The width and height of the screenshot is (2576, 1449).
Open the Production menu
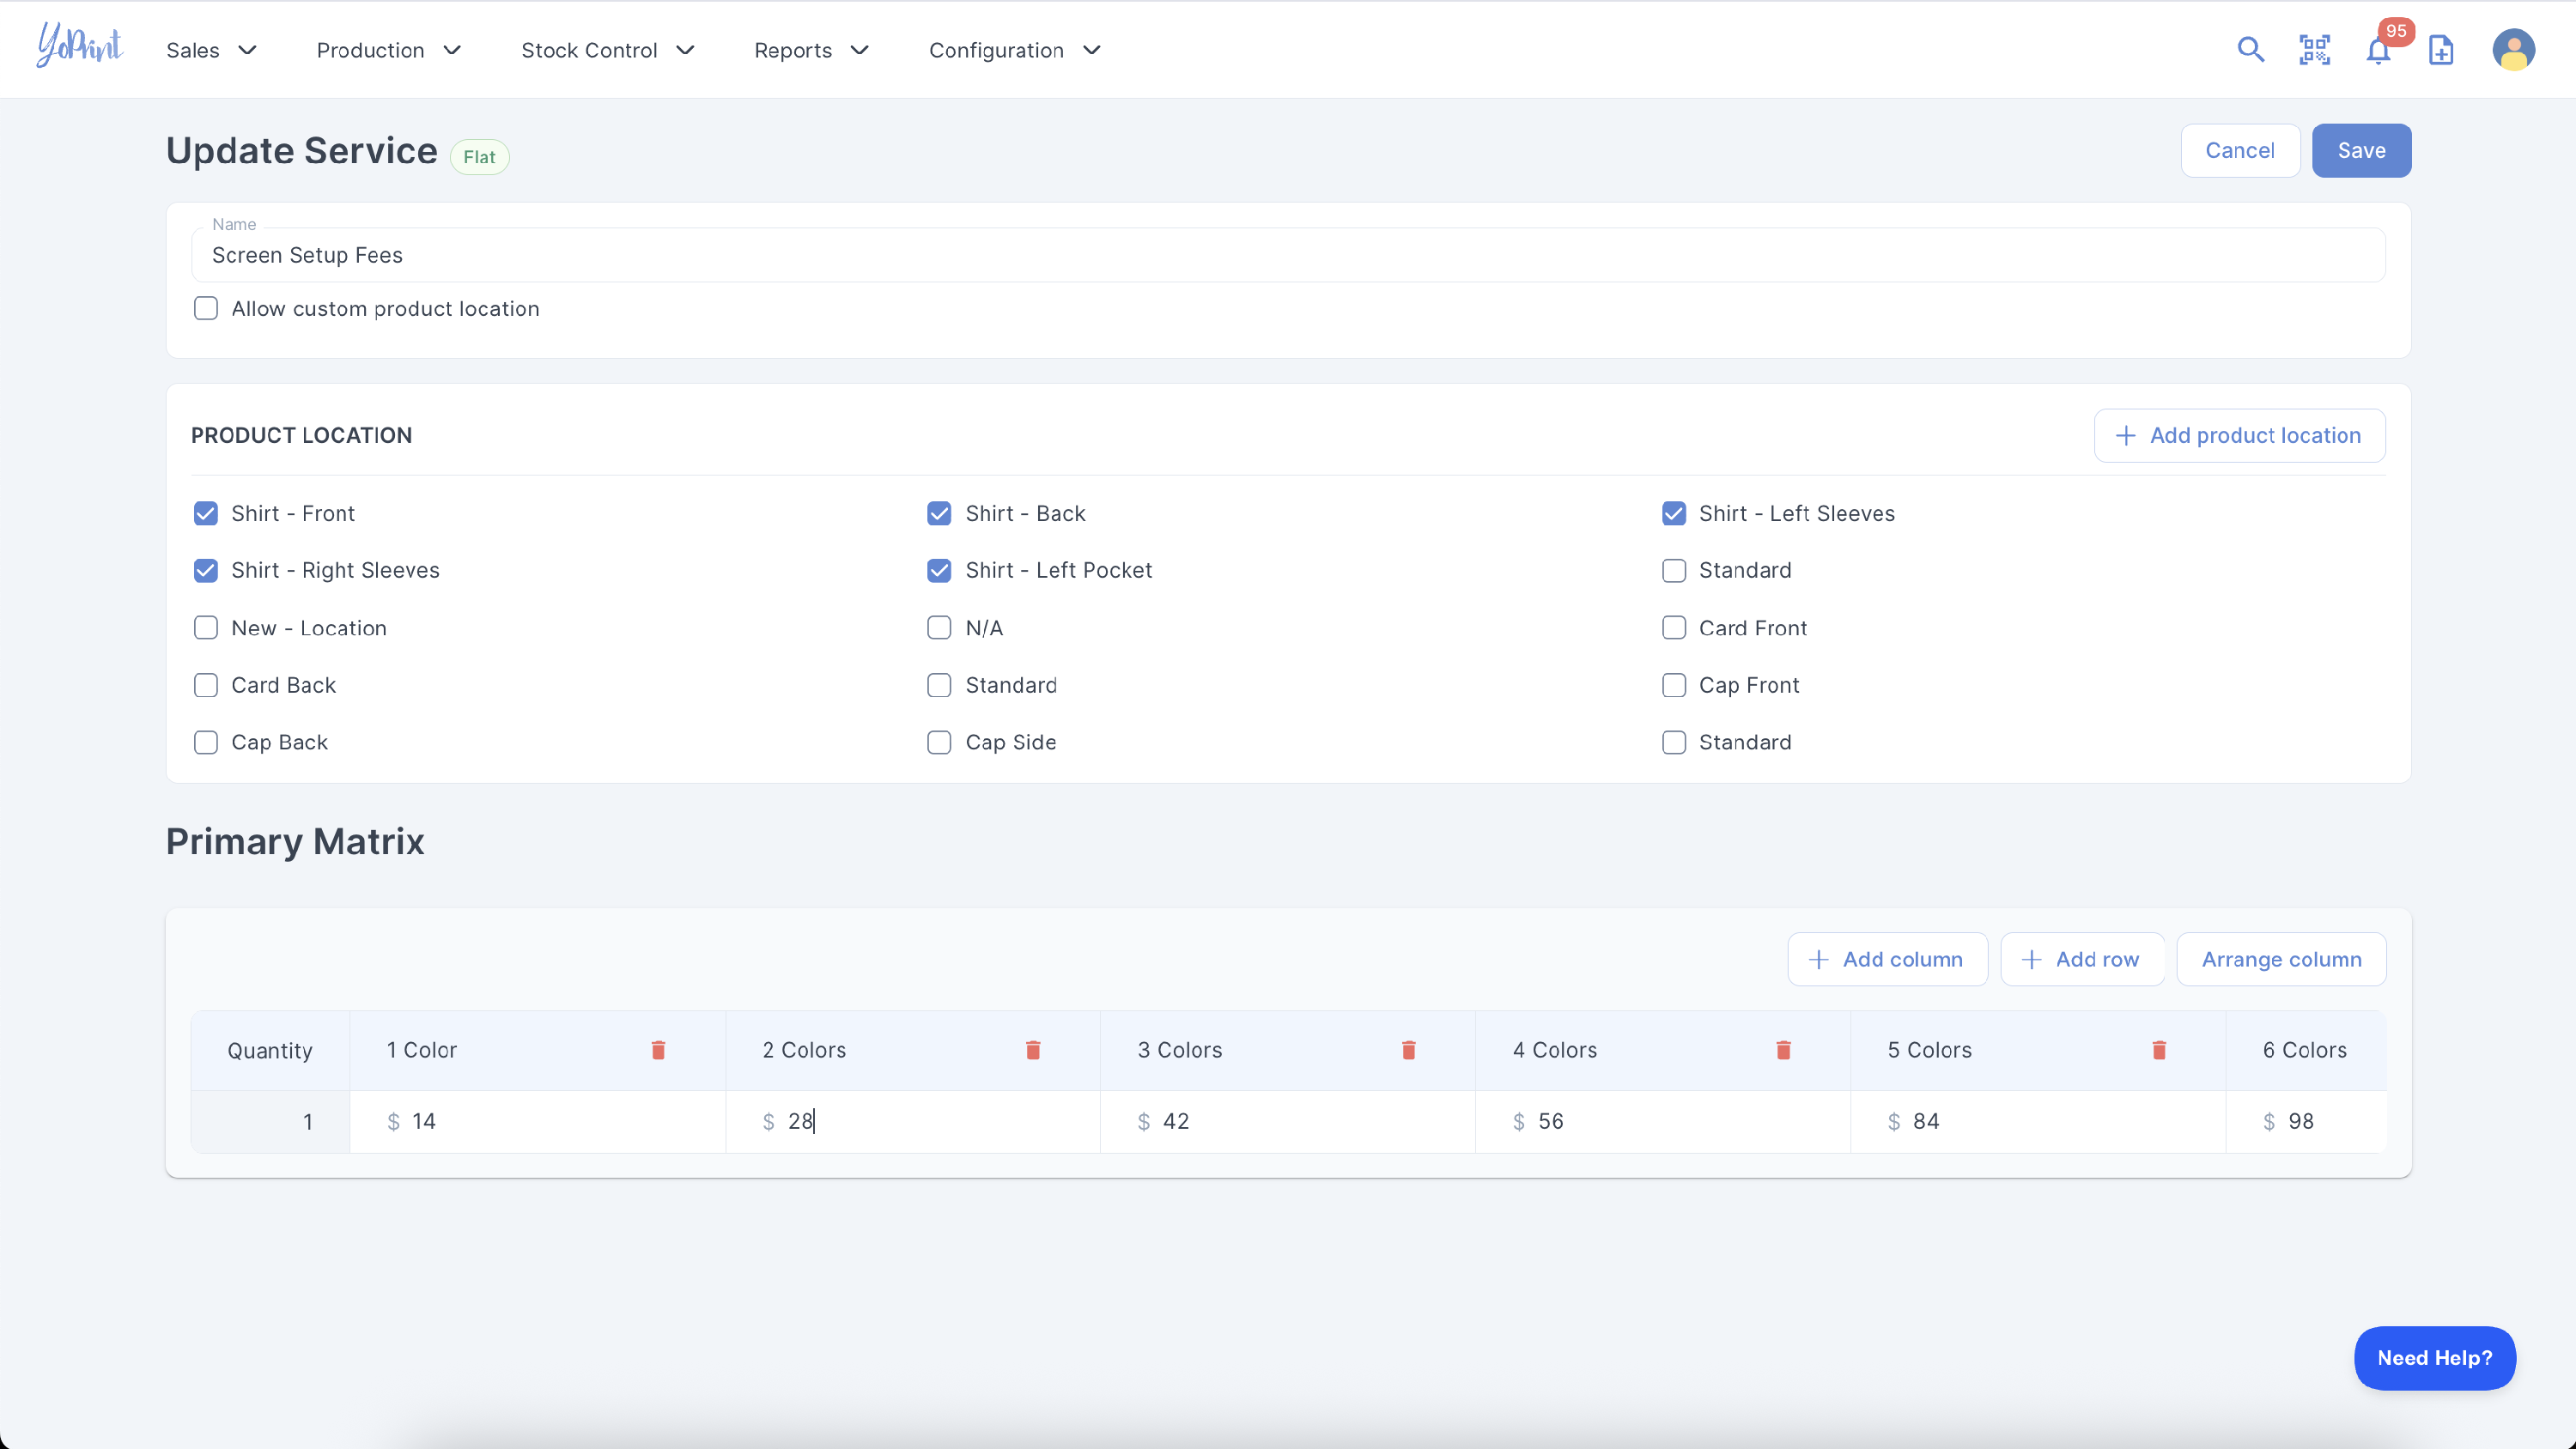point(388,50)
